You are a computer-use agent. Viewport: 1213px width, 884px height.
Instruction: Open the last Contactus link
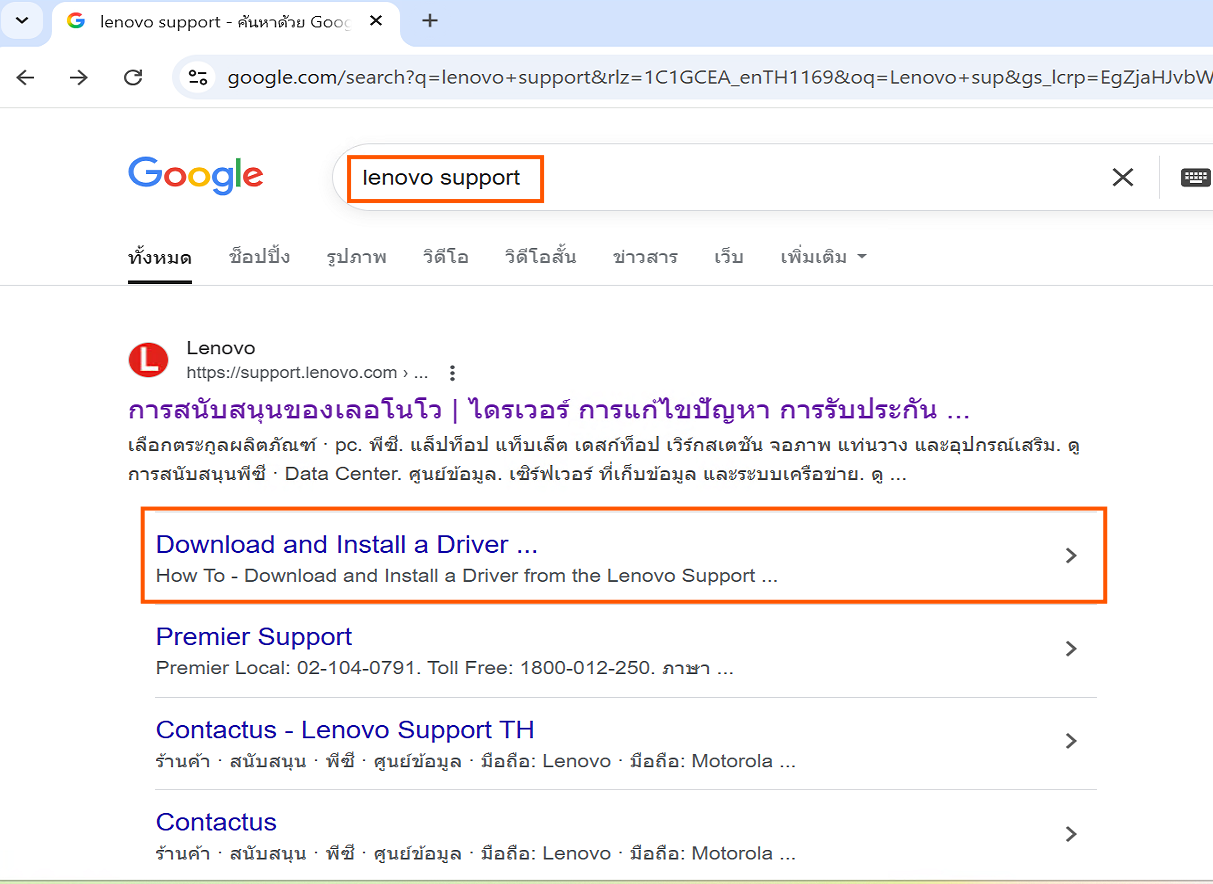[x=216, y=822]
